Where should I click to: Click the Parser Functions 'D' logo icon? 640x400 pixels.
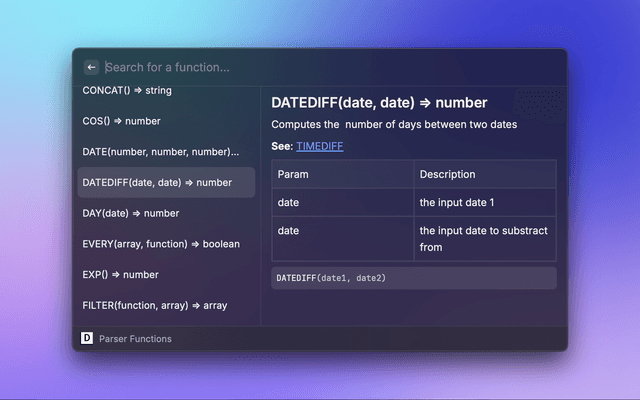click(87, 338)
